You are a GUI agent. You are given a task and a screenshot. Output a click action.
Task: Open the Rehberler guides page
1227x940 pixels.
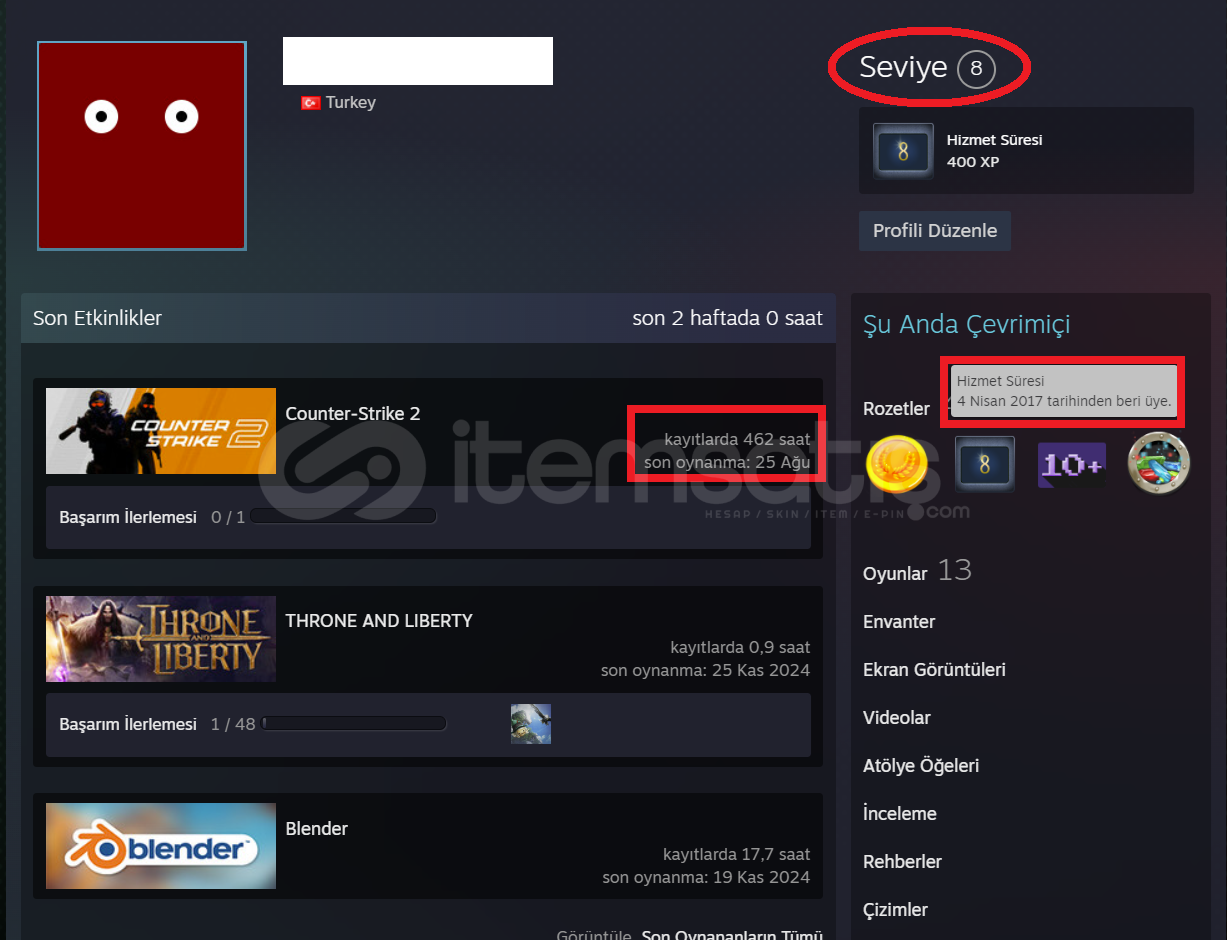pyautogui.click(x=902, y=862)
